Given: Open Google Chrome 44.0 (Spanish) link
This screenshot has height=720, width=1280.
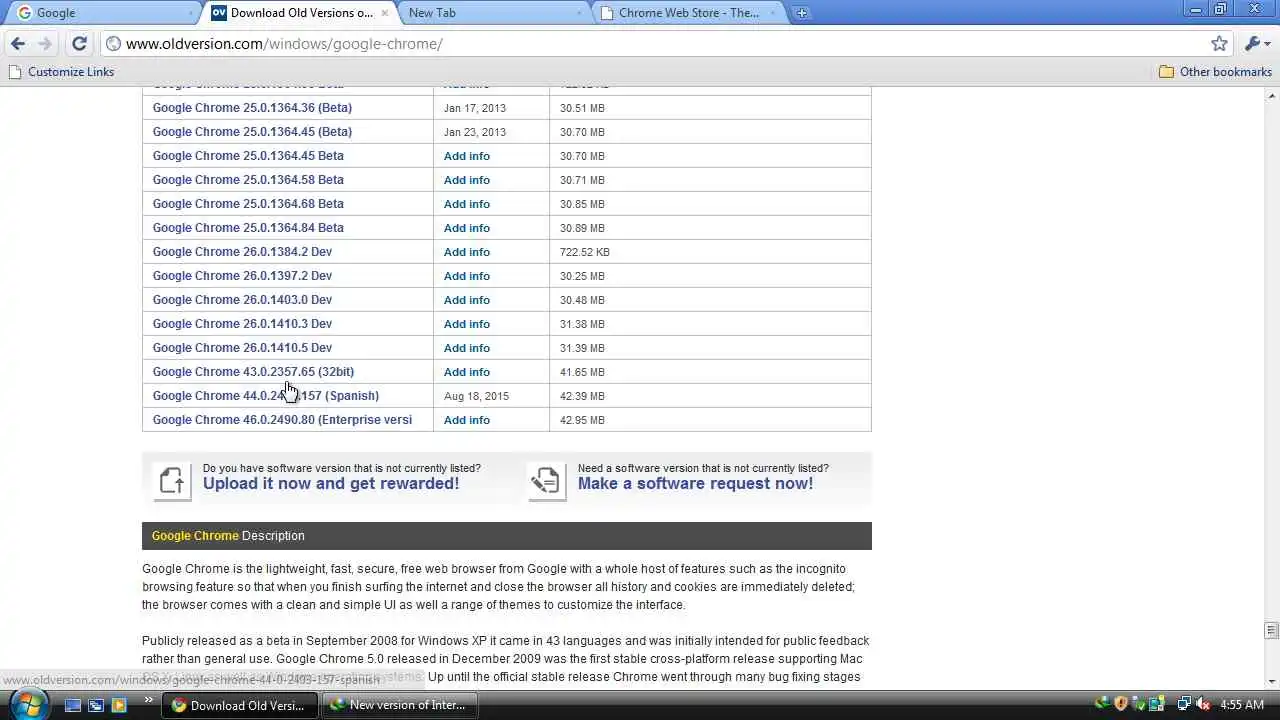Looking at the screenshot, I should [x=266, y=396].
